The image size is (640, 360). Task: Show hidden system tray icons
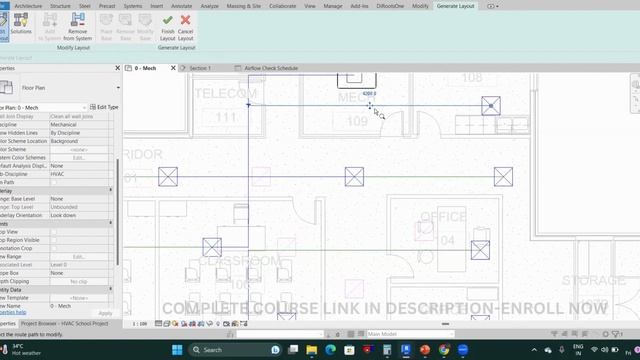tap(534, 350)
